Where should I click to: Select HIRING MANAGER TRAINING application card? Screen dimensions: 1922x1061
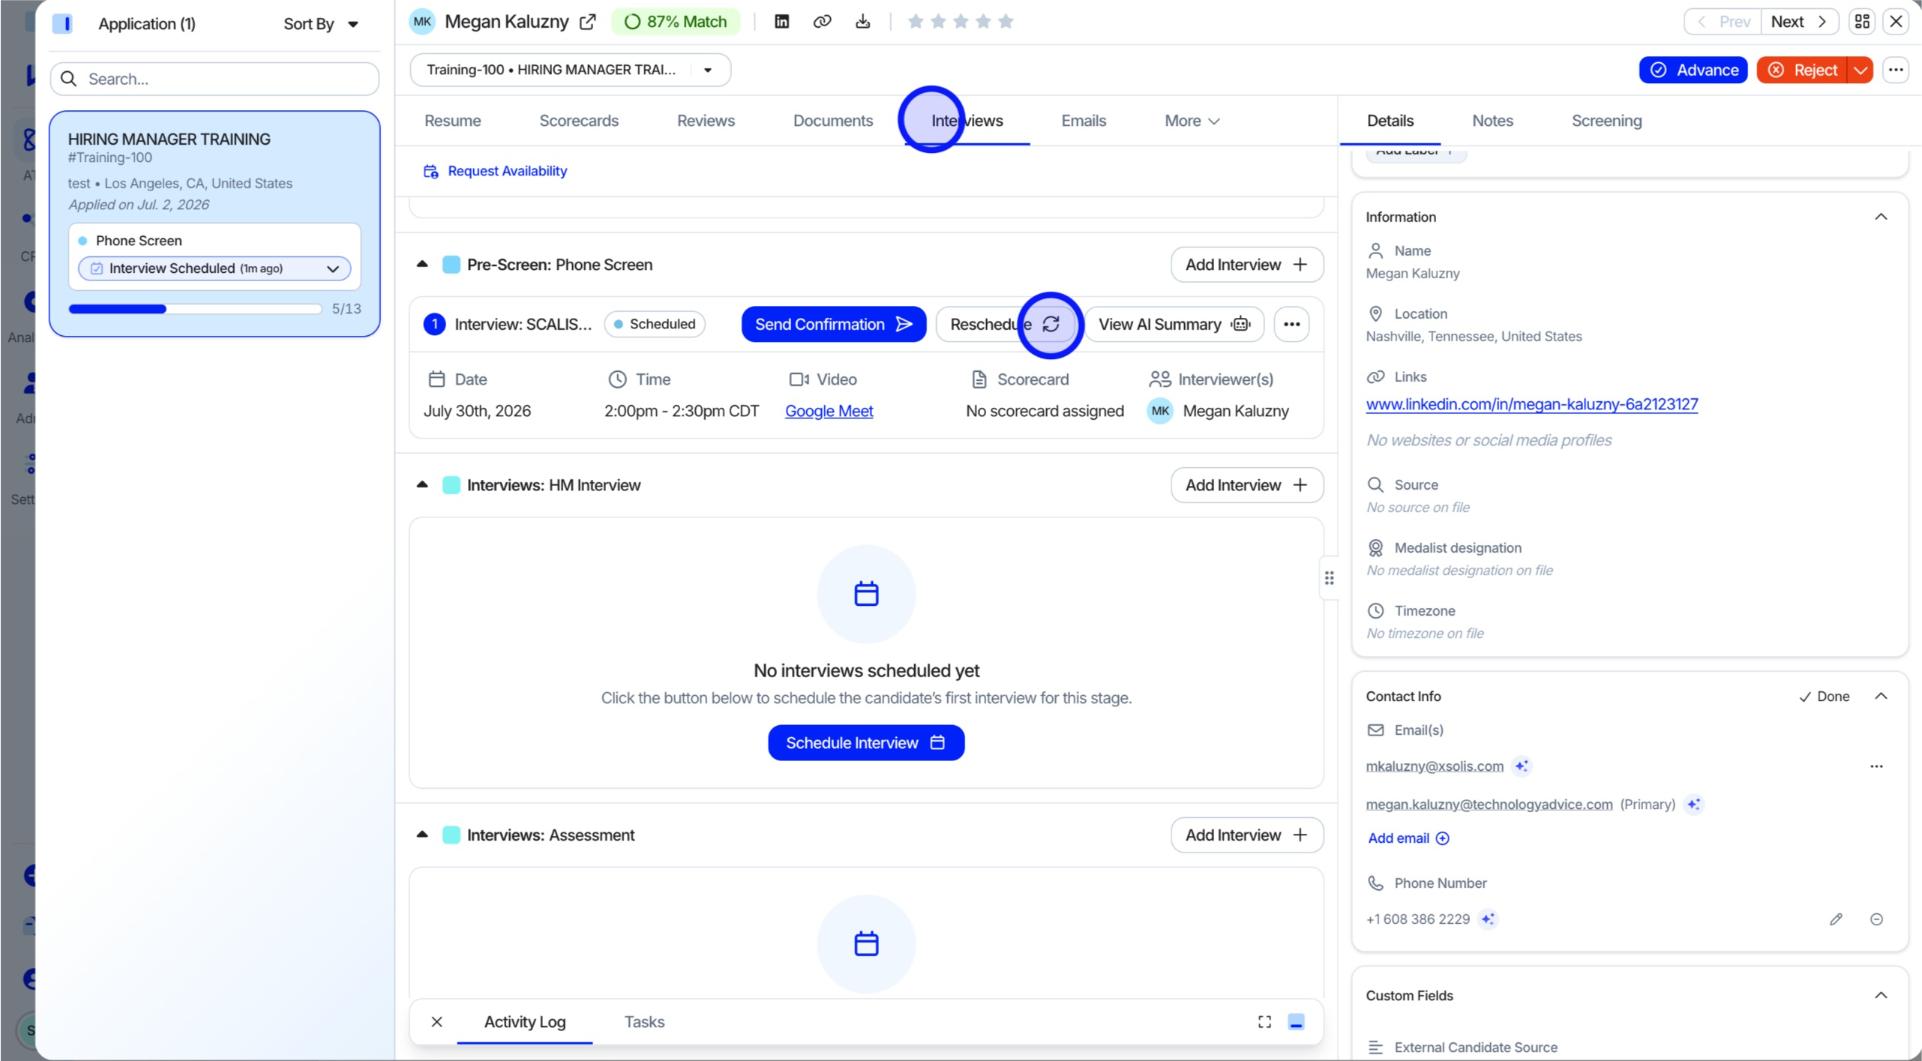pos(215,223)
